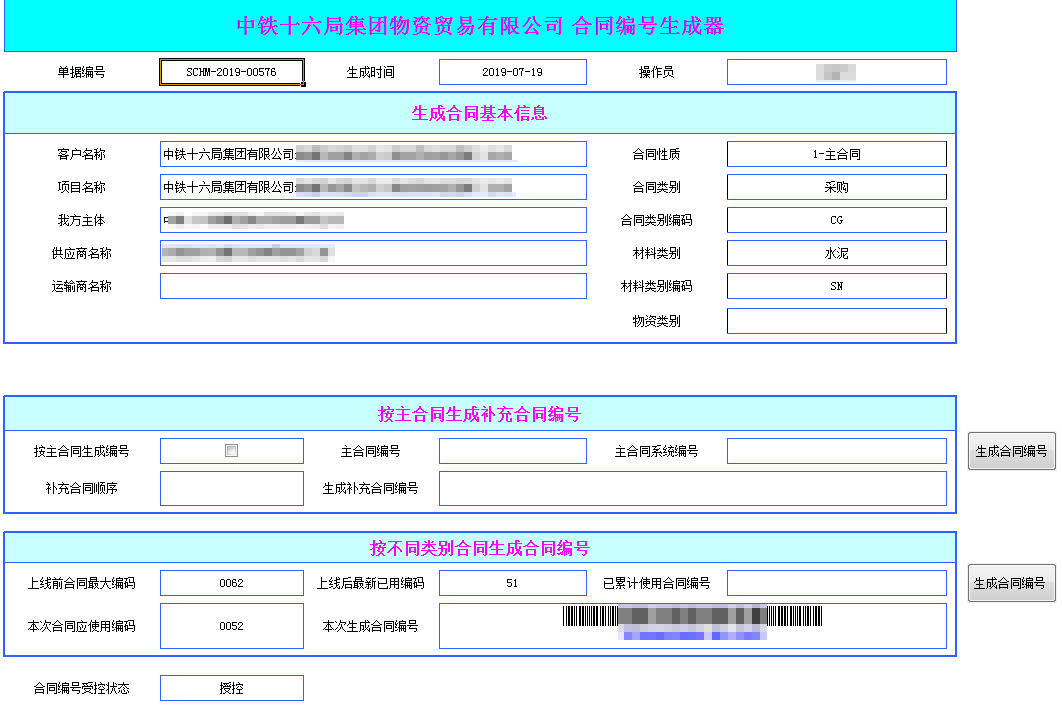Click the 项目名称 input field
The image size is (1062, 706).
[373, 187]
